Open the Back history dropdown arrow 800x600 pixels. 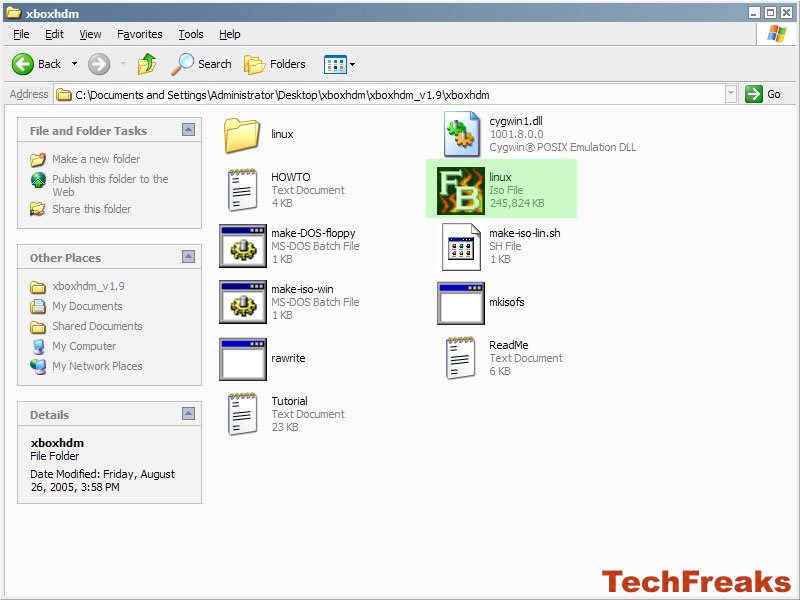point(74,64)
